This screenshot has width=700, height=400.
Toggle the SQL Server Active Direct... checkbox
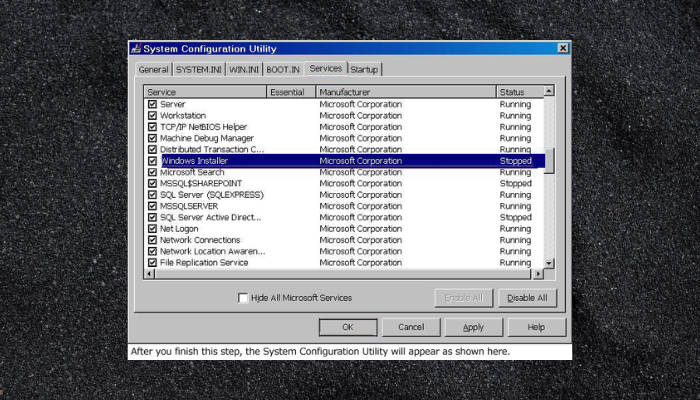[x=152, y=217]
